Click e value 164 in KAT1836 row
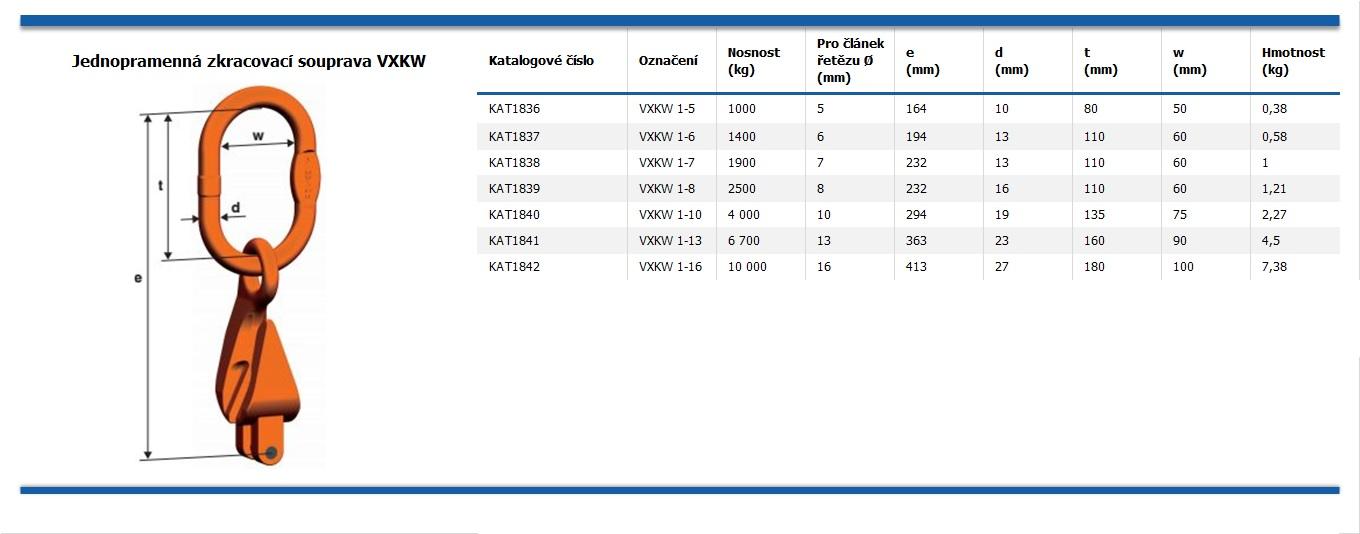Screen dimensions: 1360x534 click(916, 108)
